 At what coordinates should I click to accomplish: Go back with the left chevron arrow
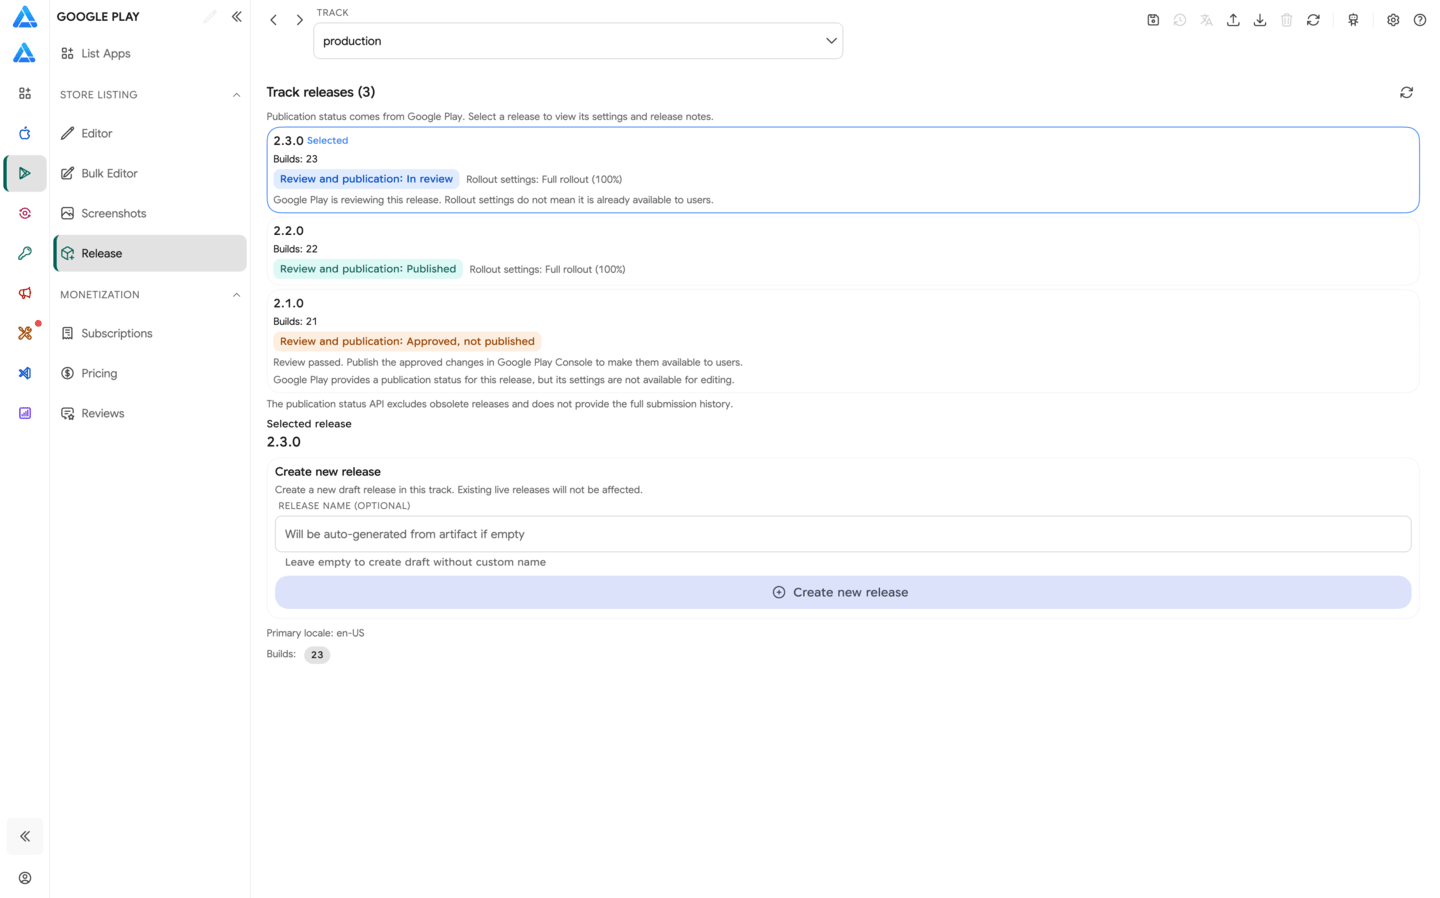point(274,20)
